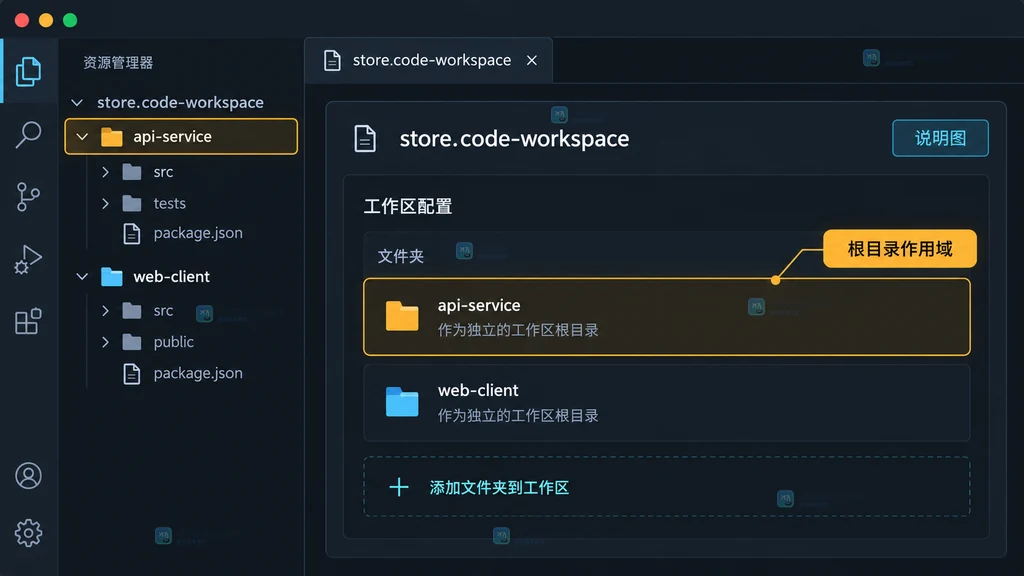
Task: Click blue web-client folder icon in tree
Action: [x=112, y=277]
